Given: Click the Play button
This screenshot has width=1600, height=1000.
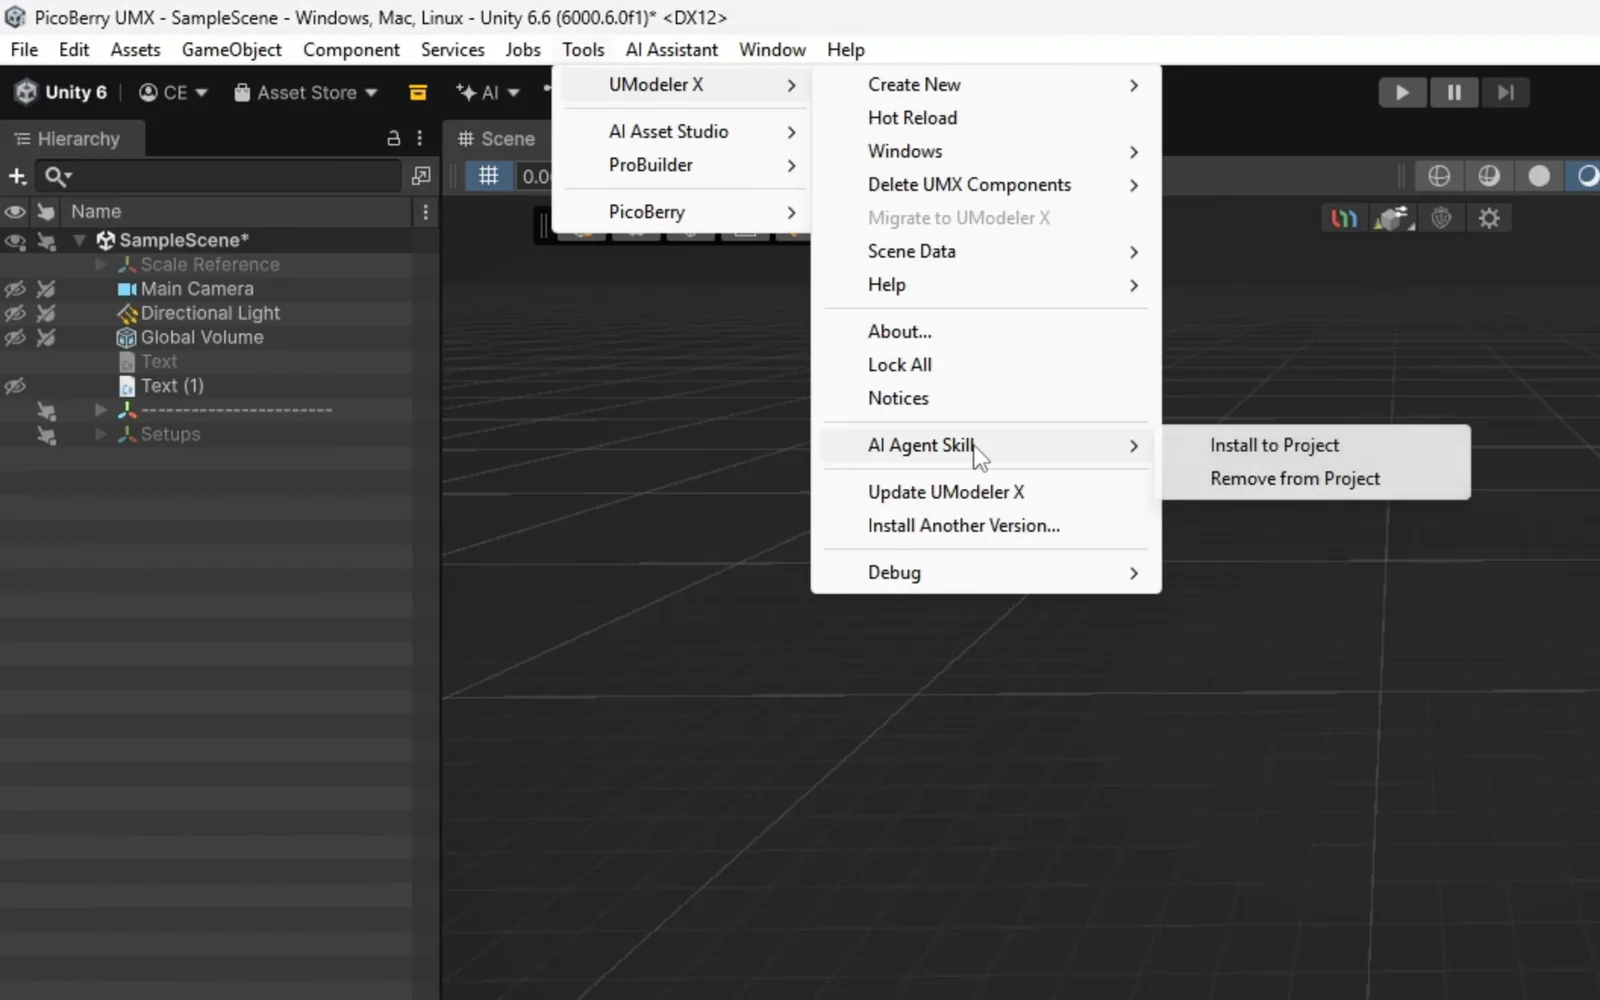Looking at the screenshot, I should click(x=1402, y=93).
